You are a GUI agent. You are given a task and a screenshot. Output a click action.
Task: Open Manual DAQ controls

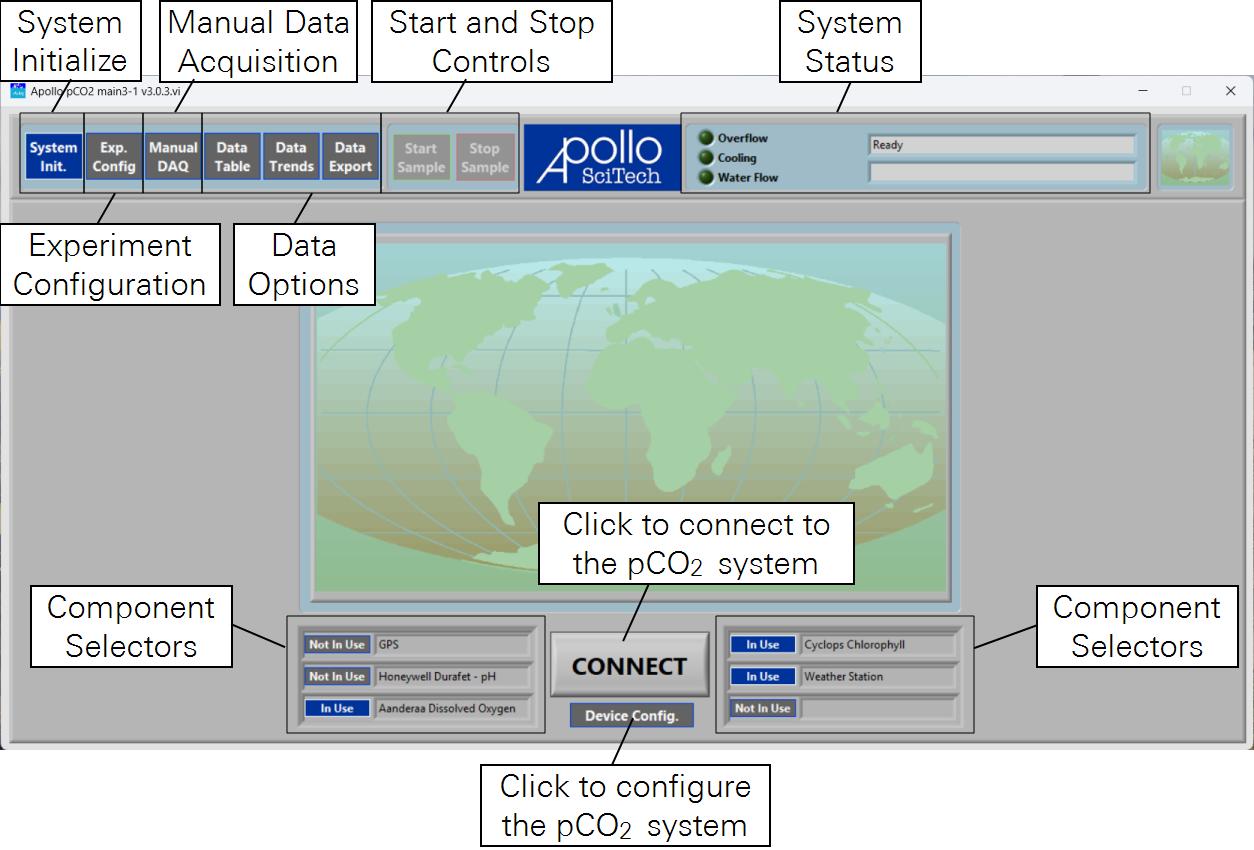173,158
